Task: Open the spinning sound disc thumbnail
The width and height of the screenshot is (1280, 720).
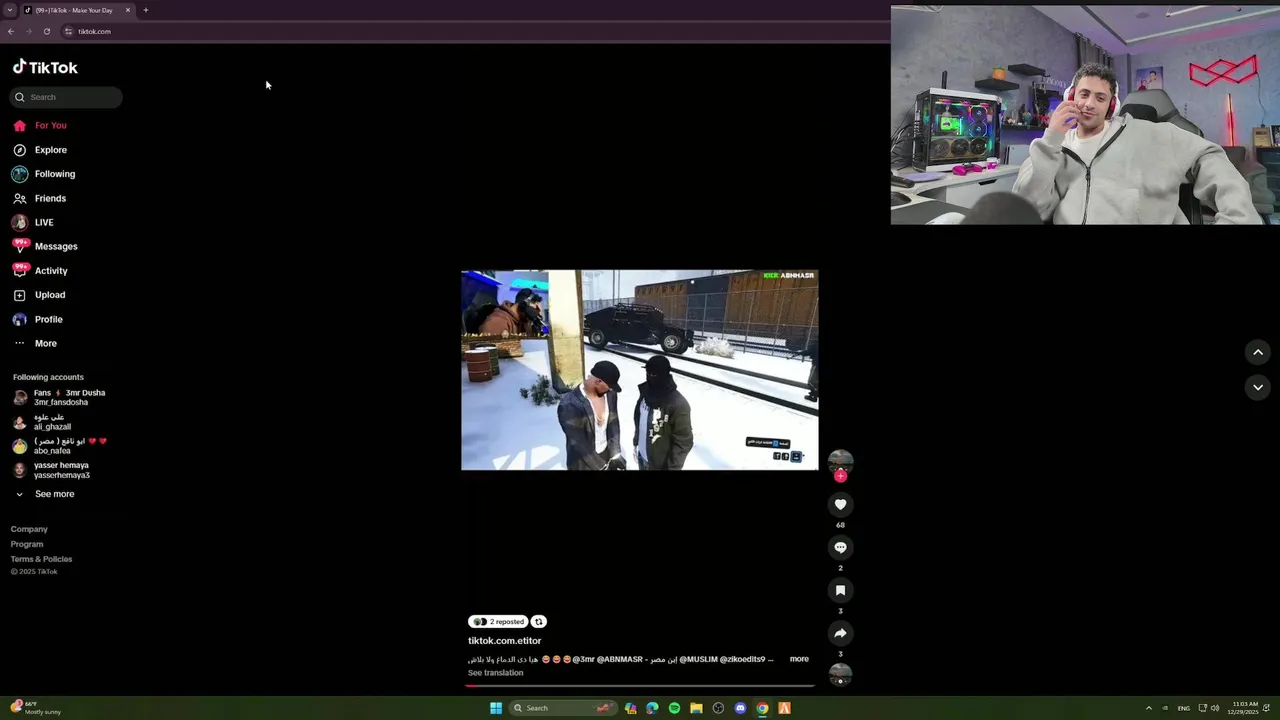Action: tap(840, 674)
